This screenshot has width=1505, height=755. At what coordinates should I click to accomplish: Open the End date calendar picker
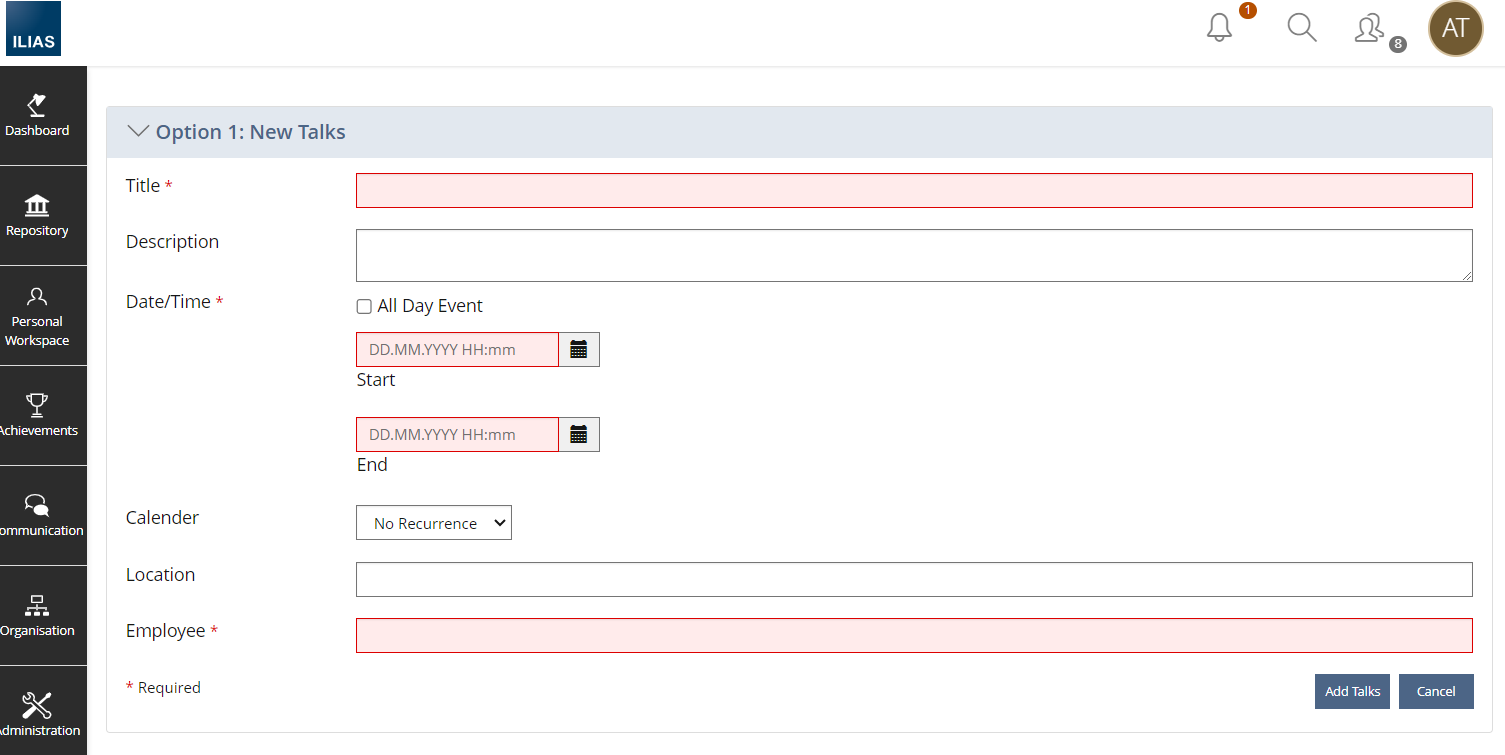point(579,435)
